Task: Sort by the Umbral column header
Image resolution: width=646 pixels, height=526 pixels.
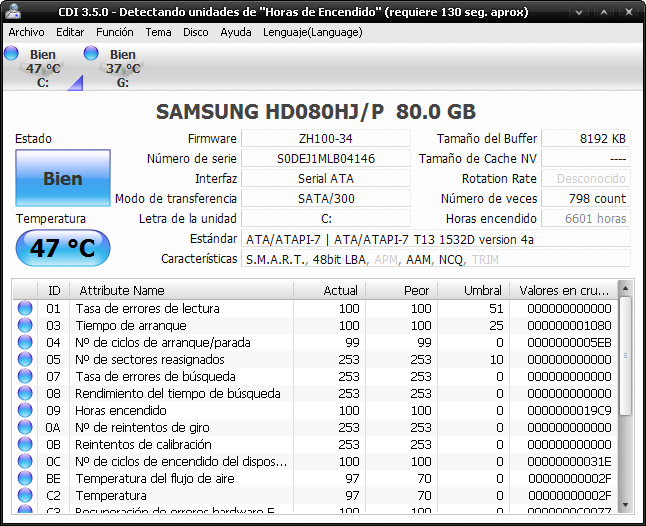Action: [x=473, y=290]
